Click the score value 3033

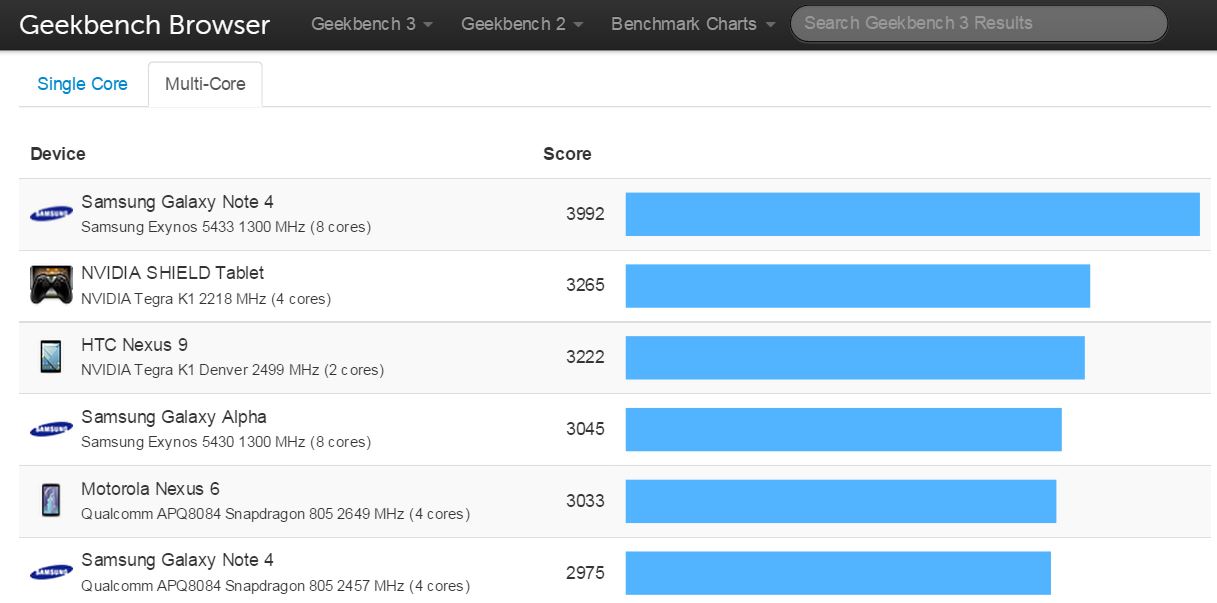[585, 501]
